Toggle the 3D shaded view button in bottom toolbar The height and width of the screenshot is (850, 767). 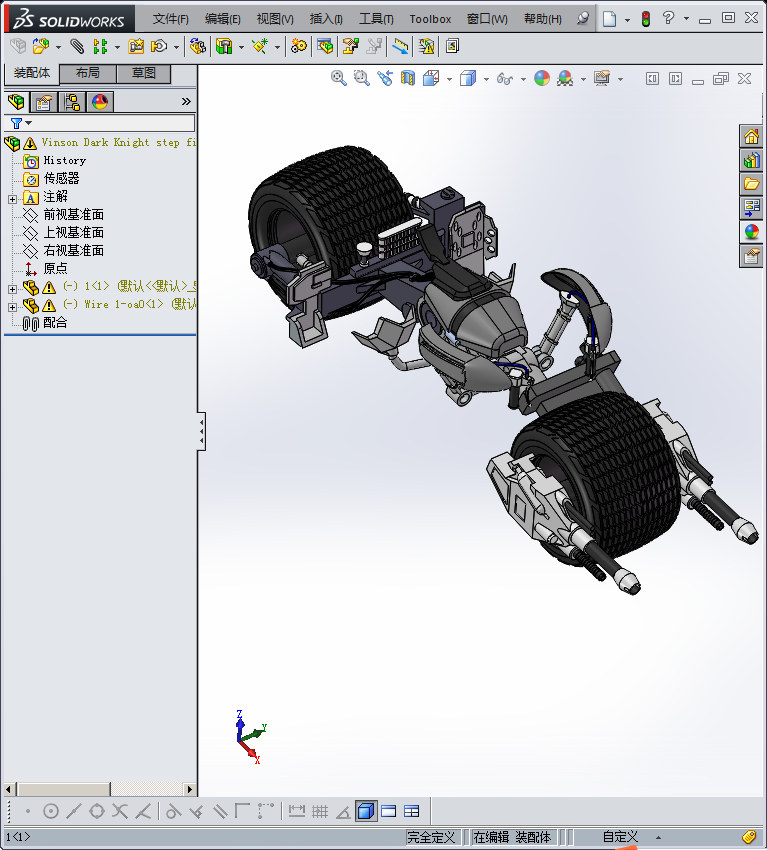pos(366,811)
